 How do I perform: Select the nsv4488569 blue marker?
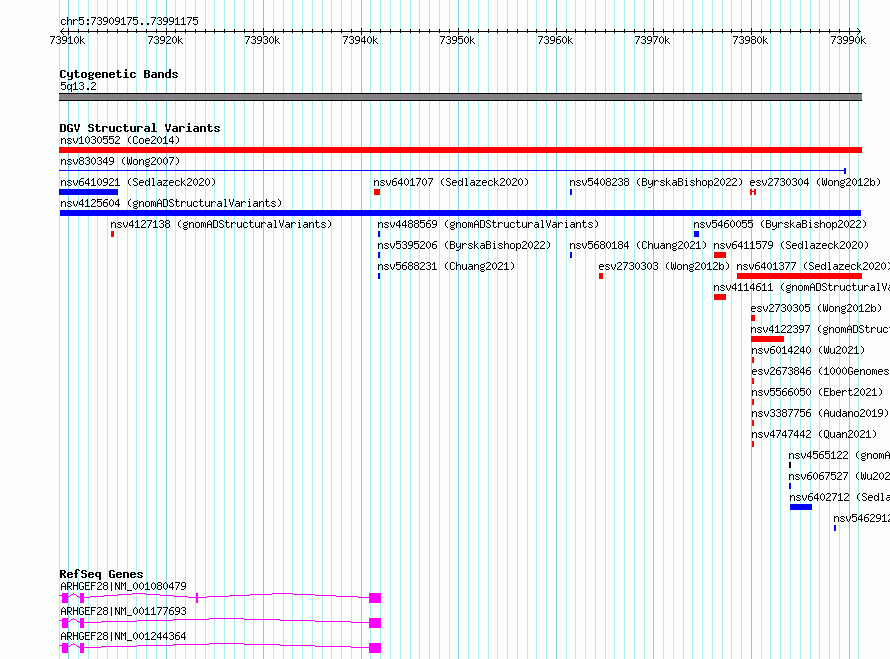pos(379,234)
